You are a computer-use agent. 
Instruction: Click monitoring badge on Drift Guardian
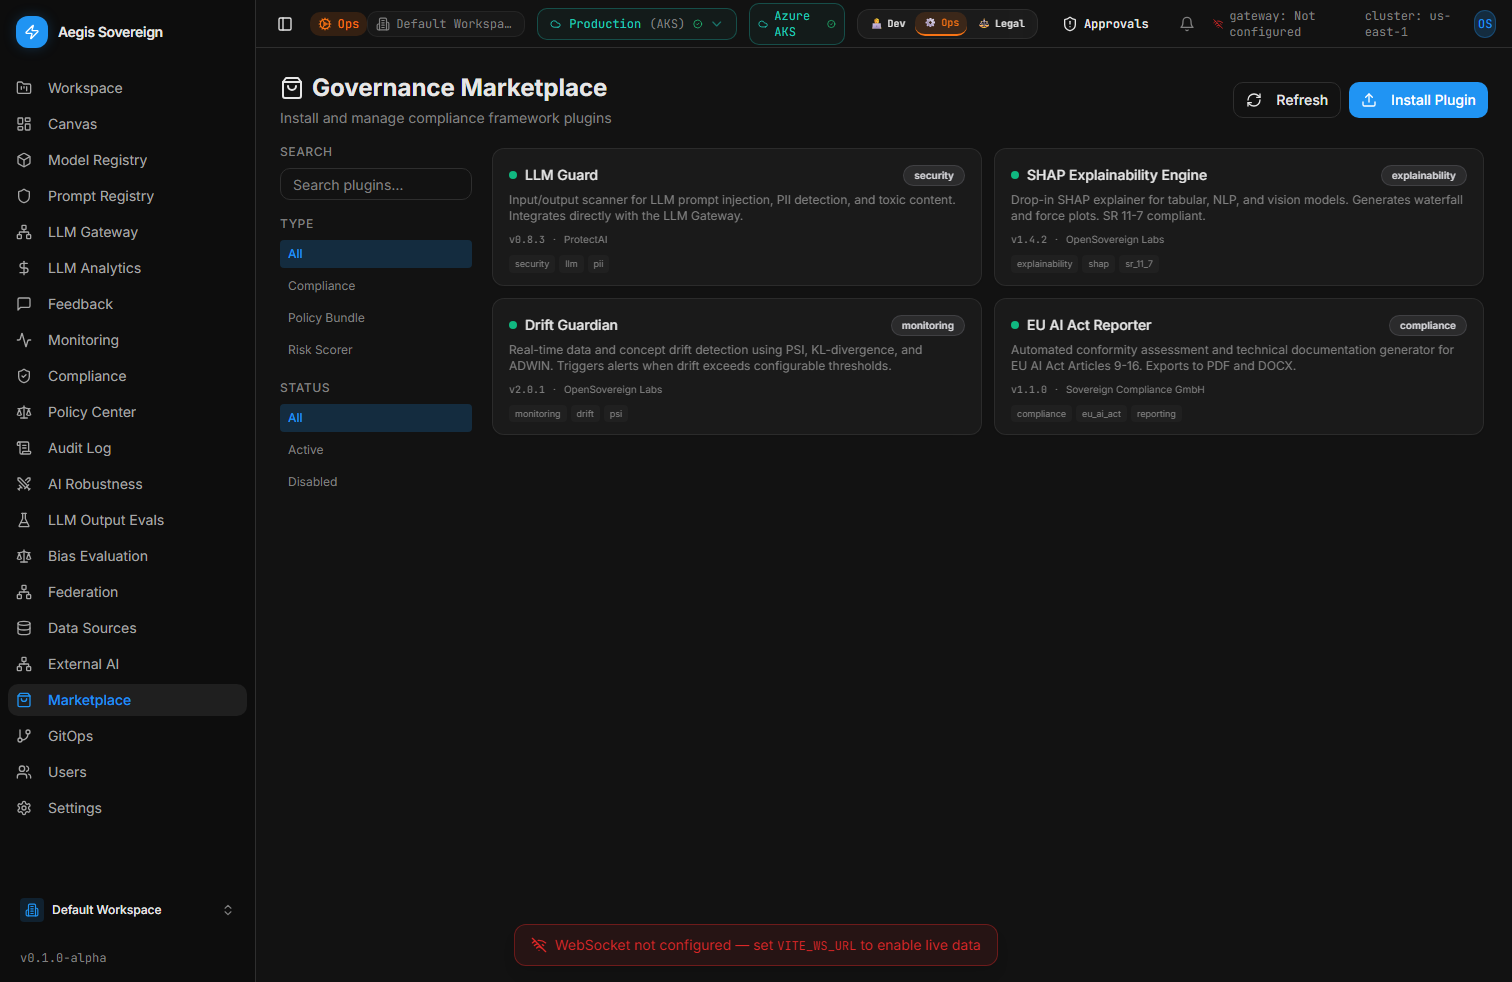coord(928,326)
